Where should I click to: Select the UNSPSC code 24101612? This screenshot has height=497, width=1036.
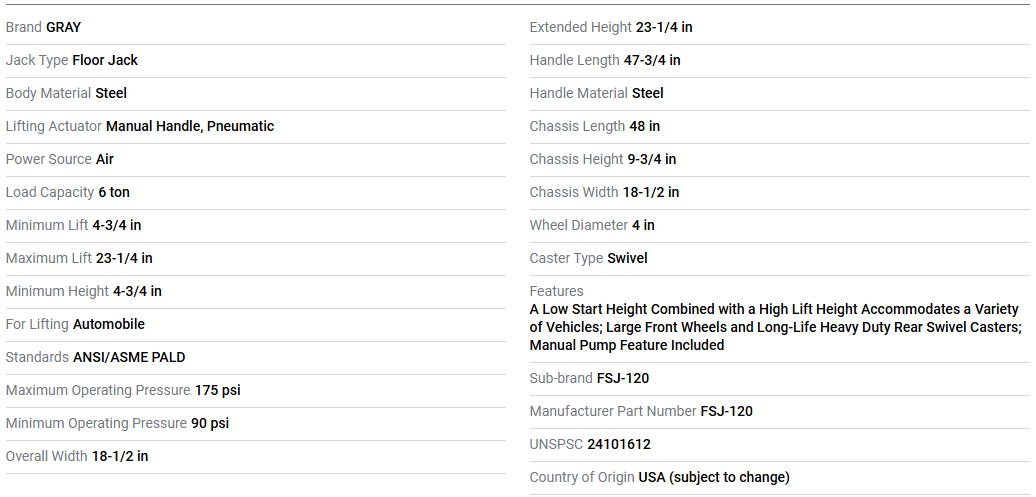[619, 444]
